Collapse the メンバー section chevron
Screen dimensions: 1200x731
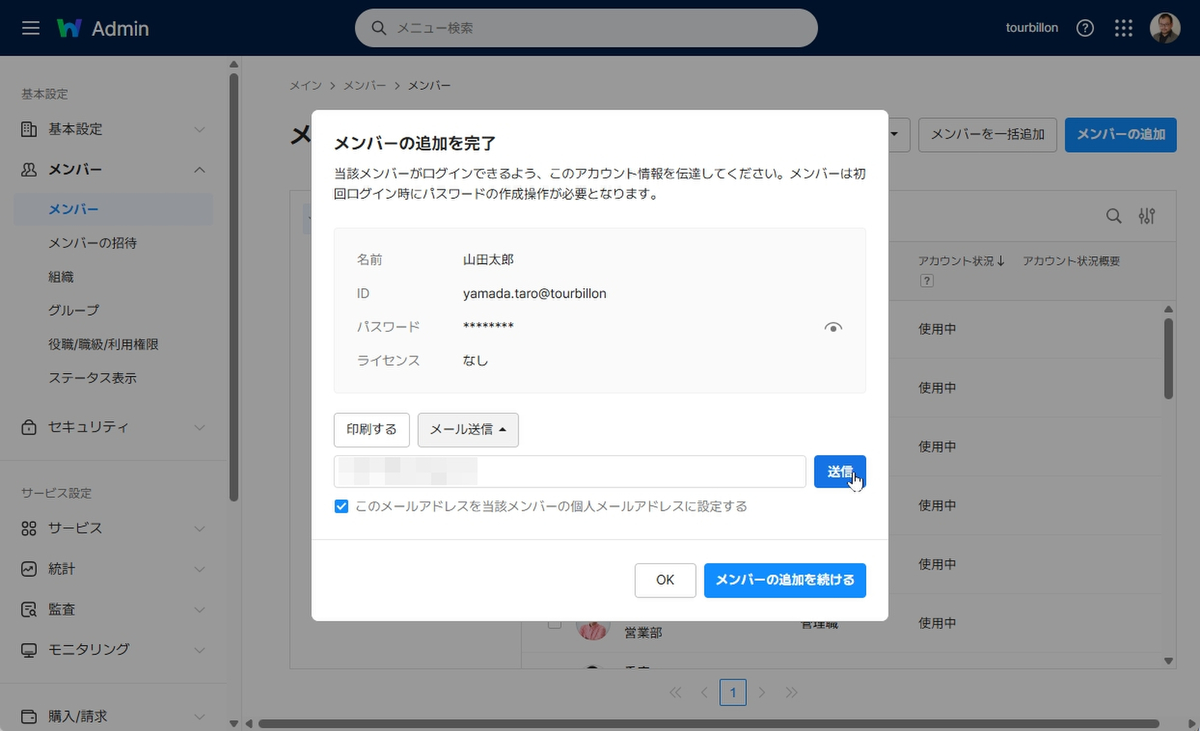click(199, 170)
